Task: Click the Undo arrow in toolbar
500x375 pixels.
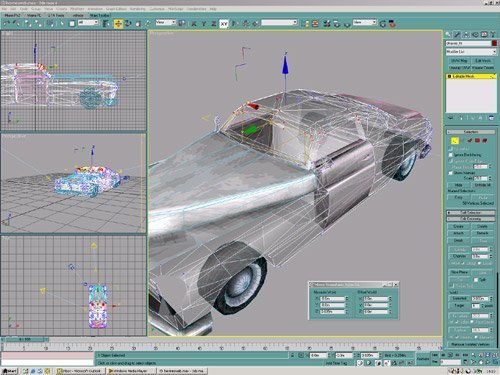Action: coord(7,24)
